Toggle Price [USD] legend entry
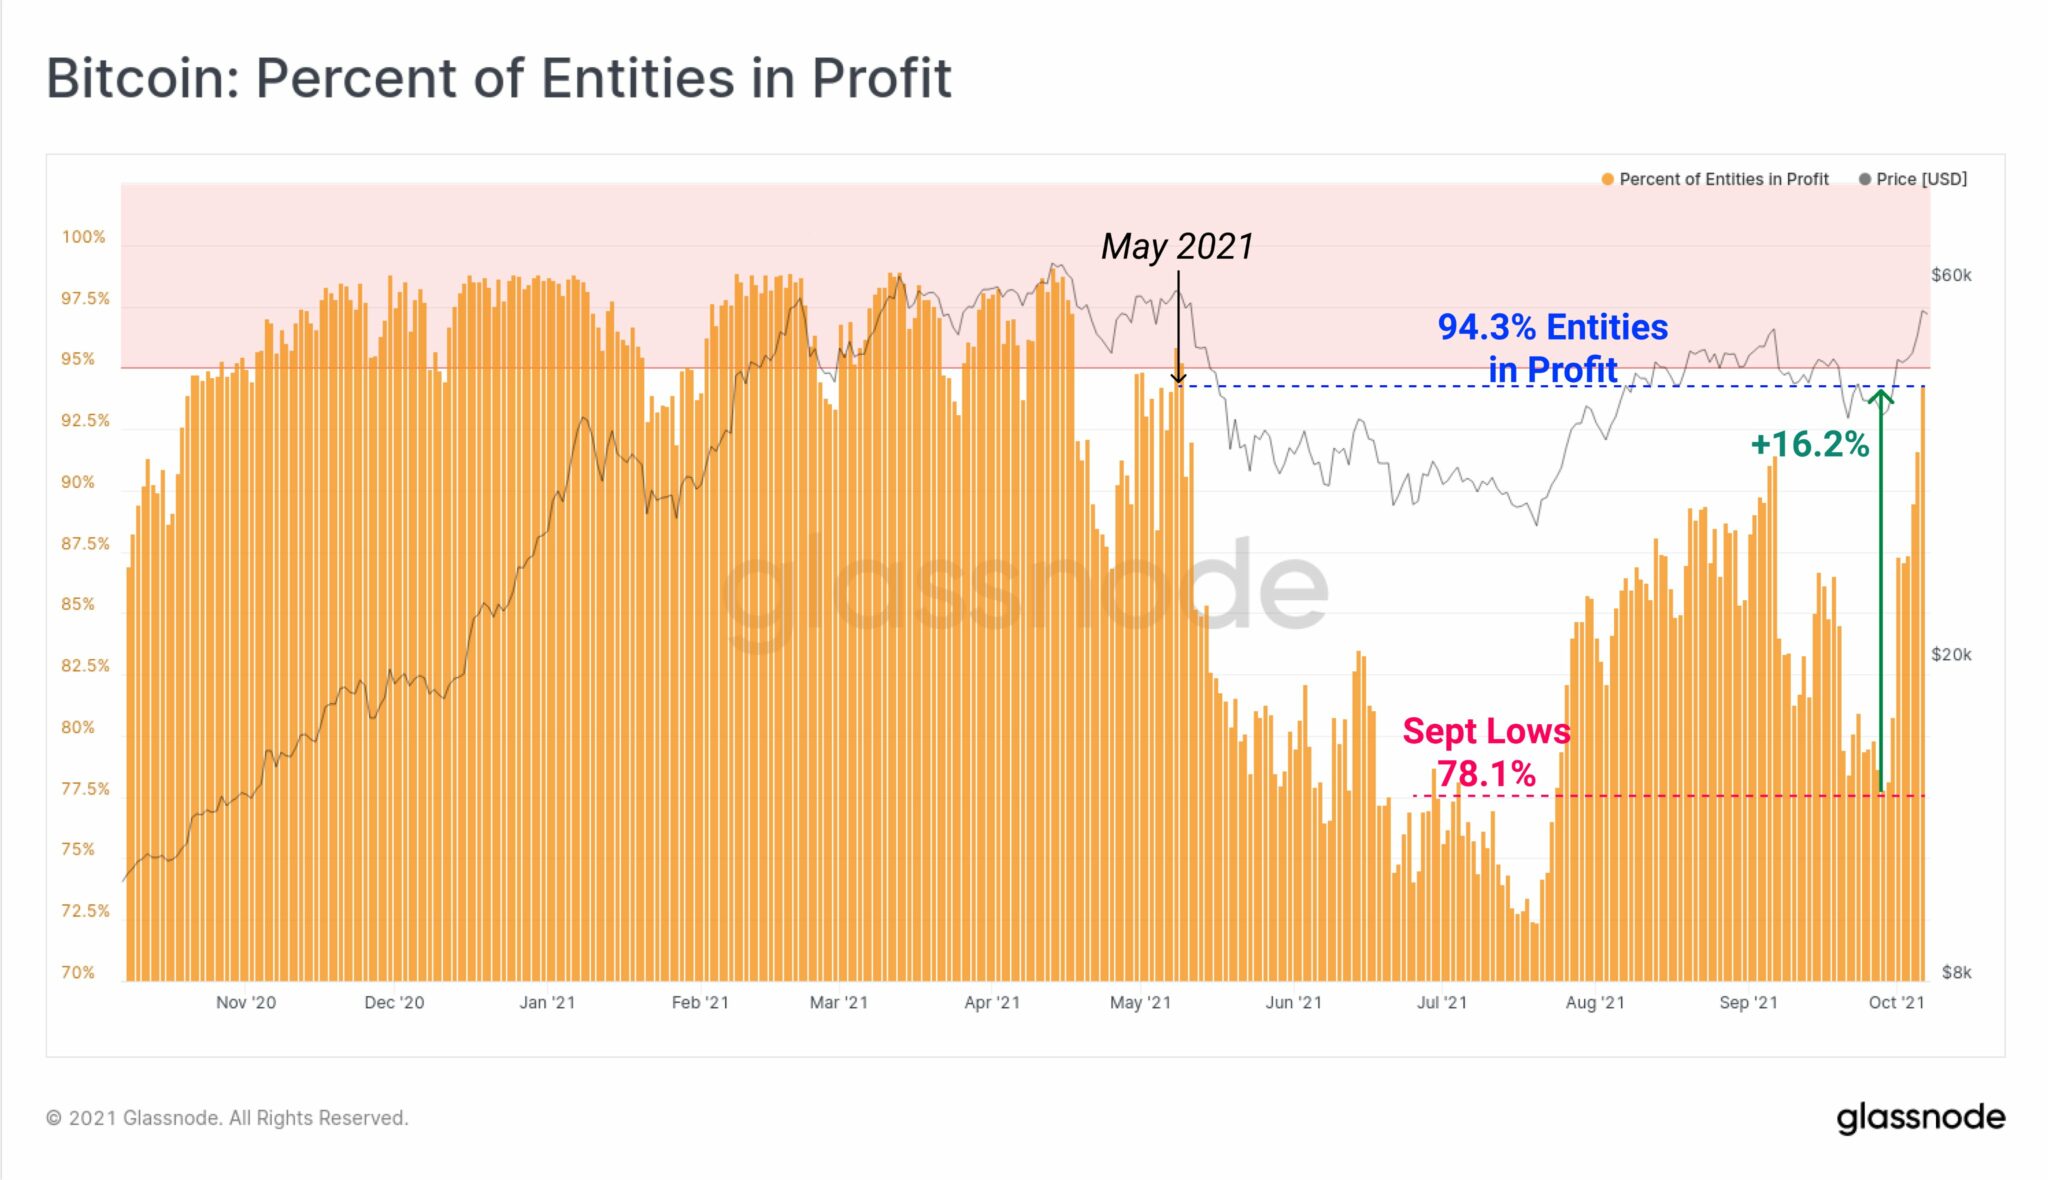The image size is (2048, 1180). point(1913,179)
